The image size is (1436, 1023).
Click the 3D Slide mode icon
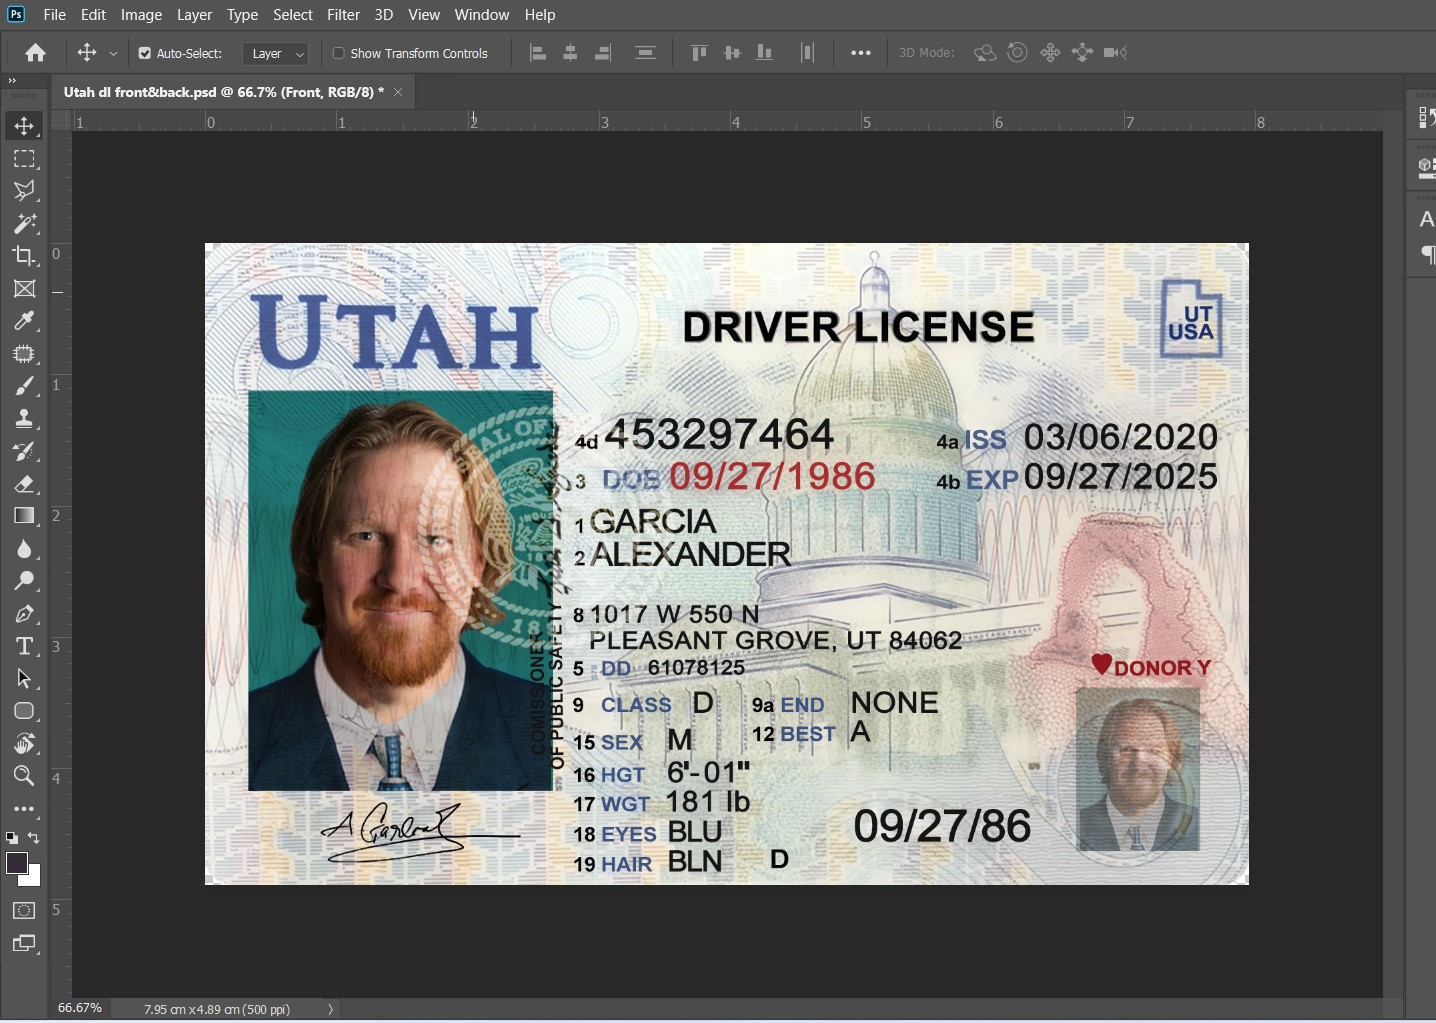click(x=1082, y=53)
